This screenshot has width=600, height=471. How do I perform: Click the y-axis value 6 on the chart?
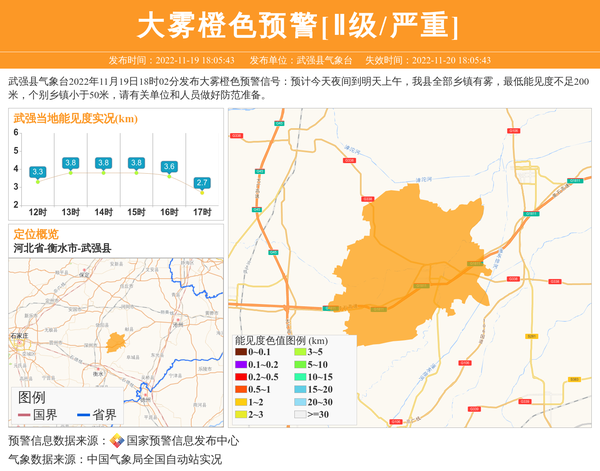16,132
